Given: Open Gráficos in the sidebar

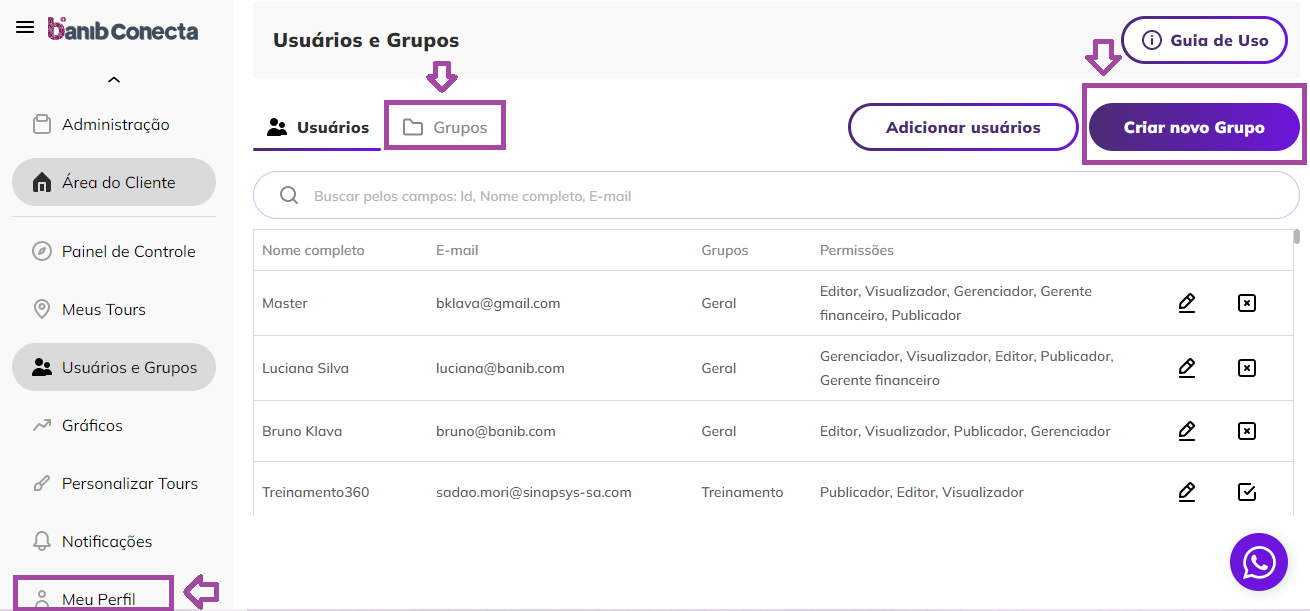Looking at the screenshot, I should (92, 426).
